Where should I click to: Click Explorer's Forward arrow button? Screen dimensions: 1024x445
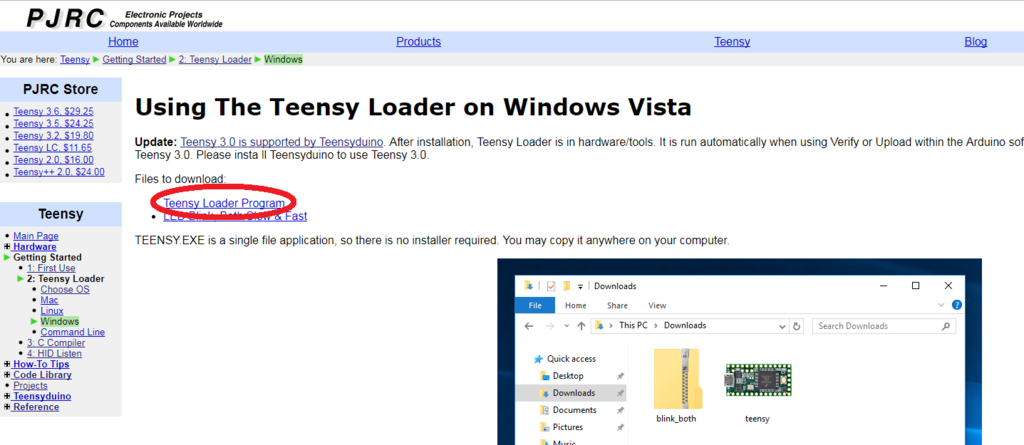(551, 325)
